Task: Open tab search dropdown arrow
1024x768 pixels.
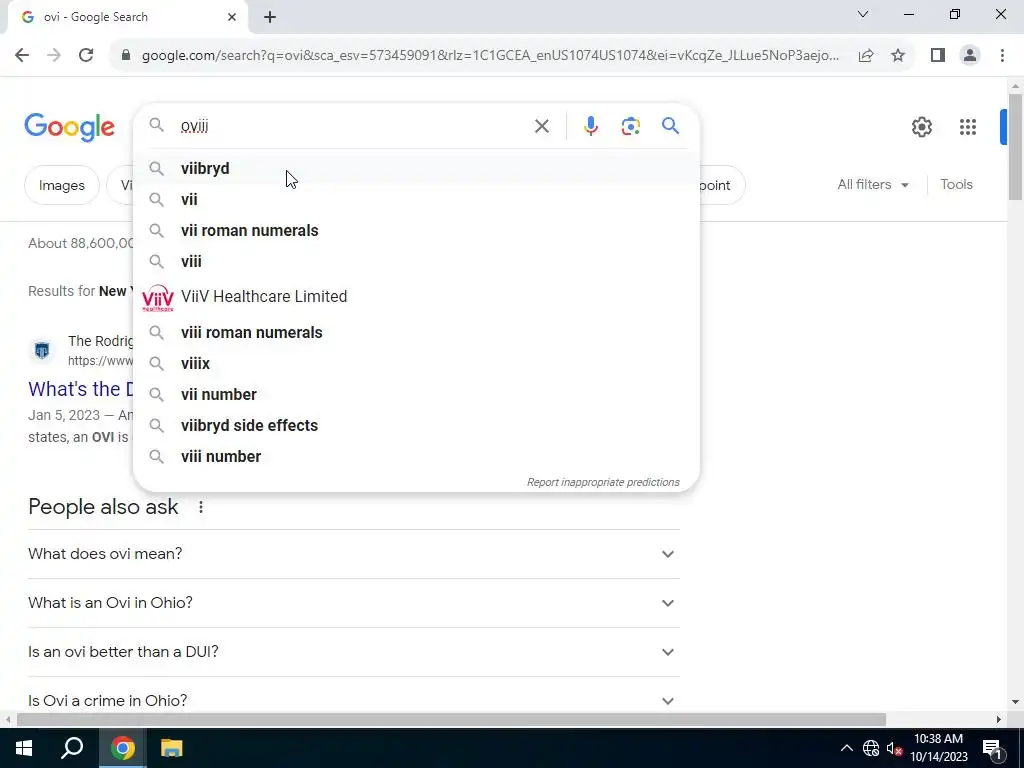Action: pyautogui.click(x=863, y=14)
